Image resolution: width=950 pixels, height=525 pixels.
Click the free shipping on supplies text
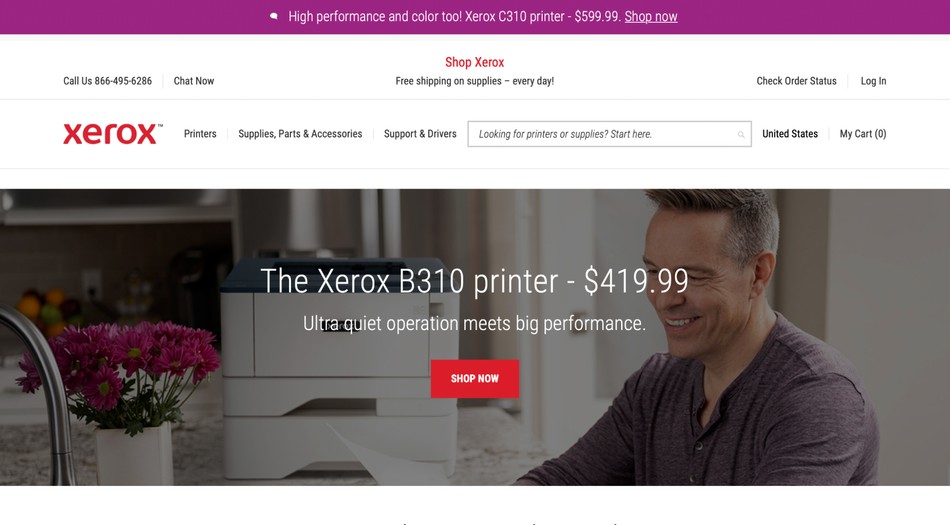tap(474, 81)
